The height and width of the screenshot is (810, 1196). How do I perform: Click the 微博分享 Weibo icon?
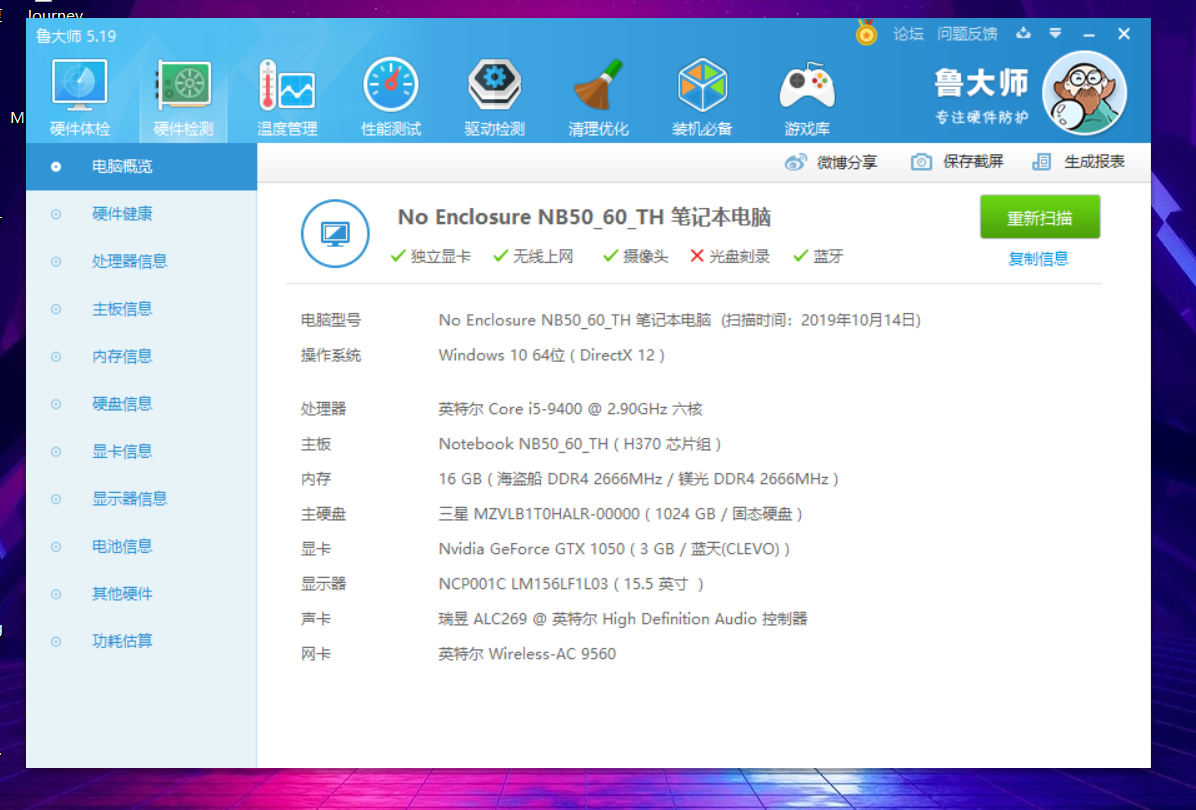click(796, 162)
